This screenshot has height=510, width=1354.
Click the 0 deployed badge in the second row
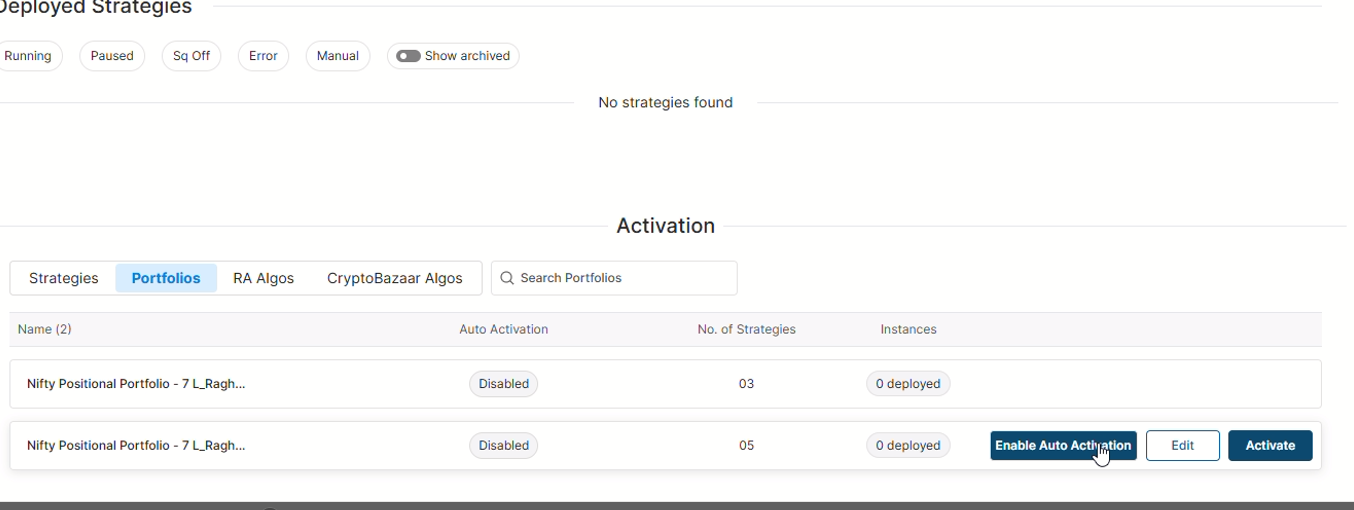908,446
